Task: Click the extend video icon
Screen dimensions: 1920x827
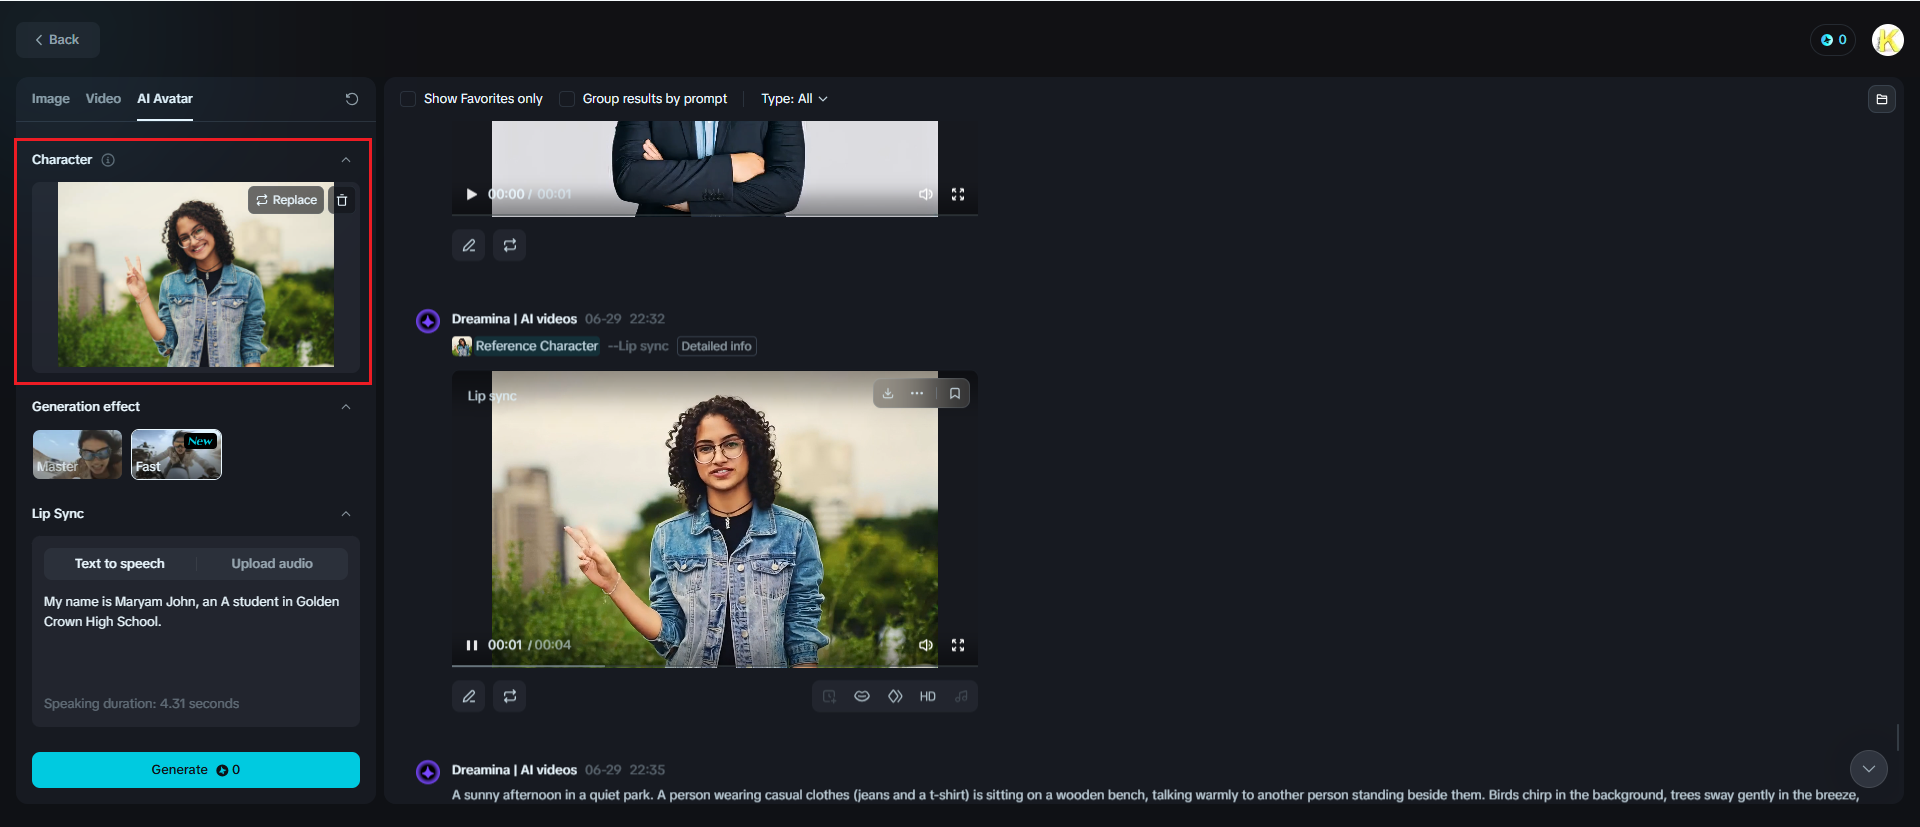Action: click(x=829, y=696)
